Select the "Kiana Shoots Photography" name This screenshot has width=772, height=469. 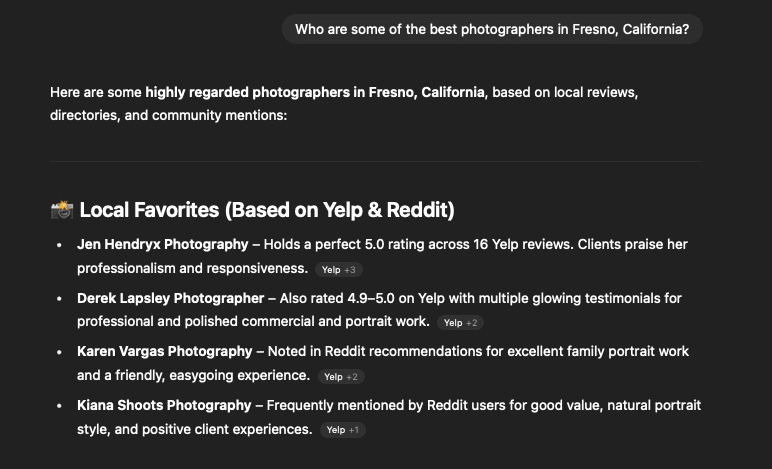pyautogui.click(x=164, y=405)
